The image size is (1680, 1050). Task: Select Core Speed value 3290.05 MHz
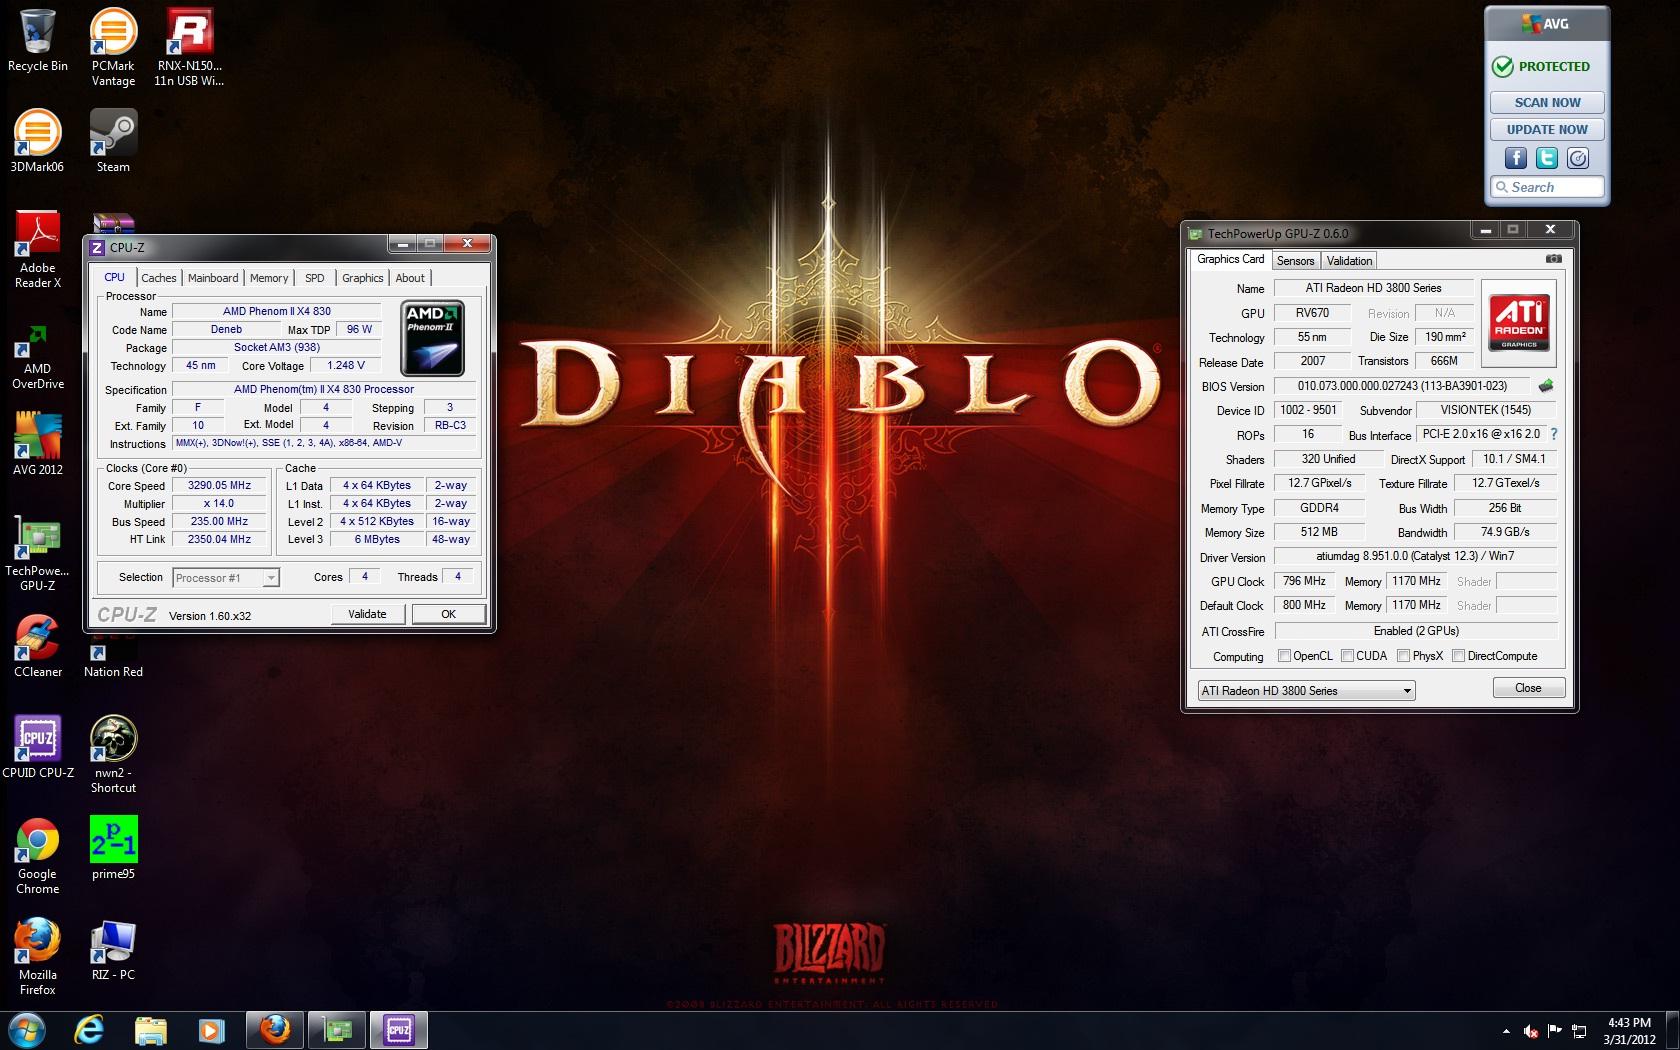(x=219, y=485)
